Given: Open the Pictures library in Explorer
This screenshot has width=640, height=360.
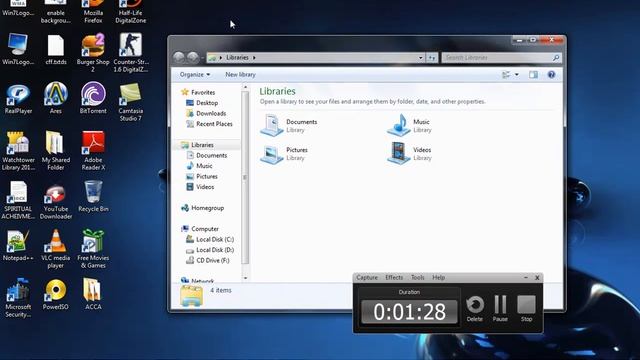Looking at the screenshot, I should 285,153.
